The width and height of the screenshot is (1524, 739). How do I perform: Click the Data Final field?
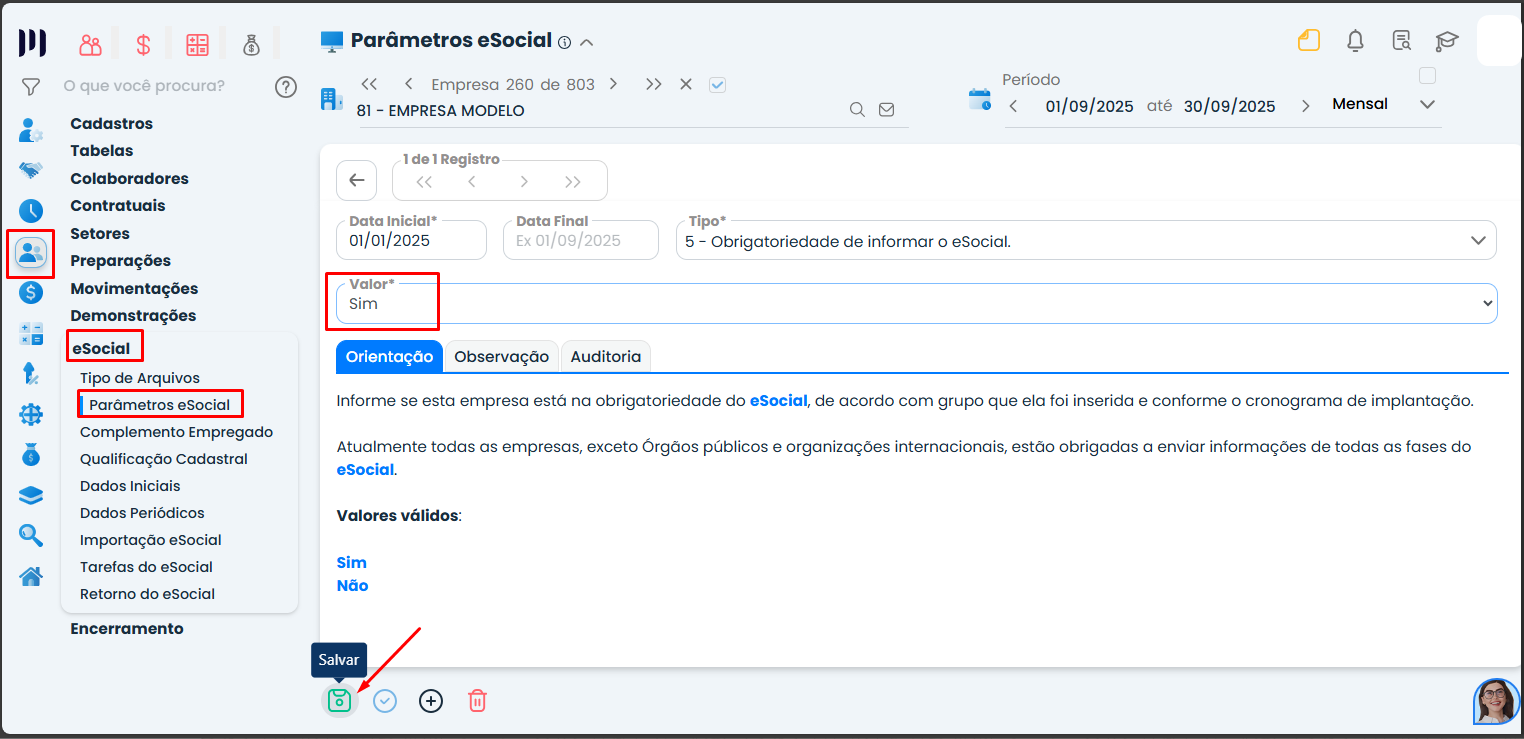(581, 241)
